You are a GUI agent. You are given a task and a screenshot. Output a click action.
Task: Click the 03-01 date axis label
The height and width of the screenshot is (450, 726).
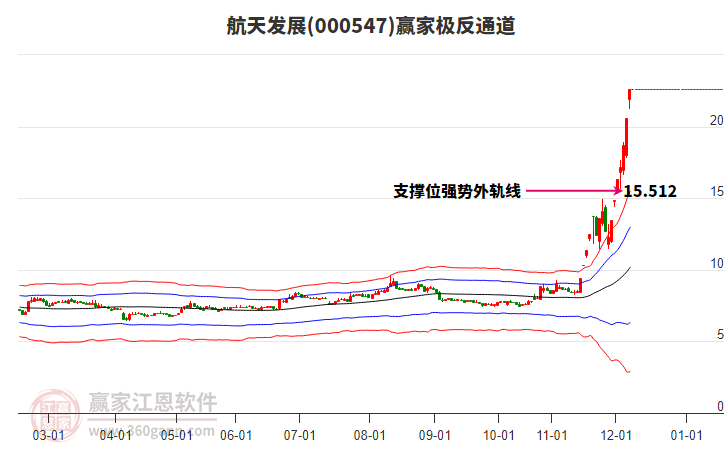point(48,435)
